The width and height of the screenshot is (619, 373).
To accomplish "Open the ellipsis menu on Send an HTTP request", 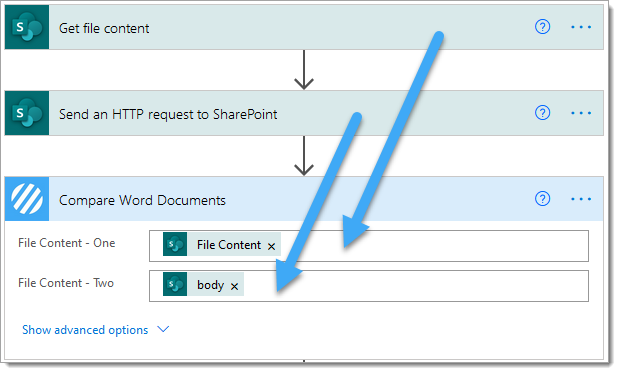I will tap(581, 113).
